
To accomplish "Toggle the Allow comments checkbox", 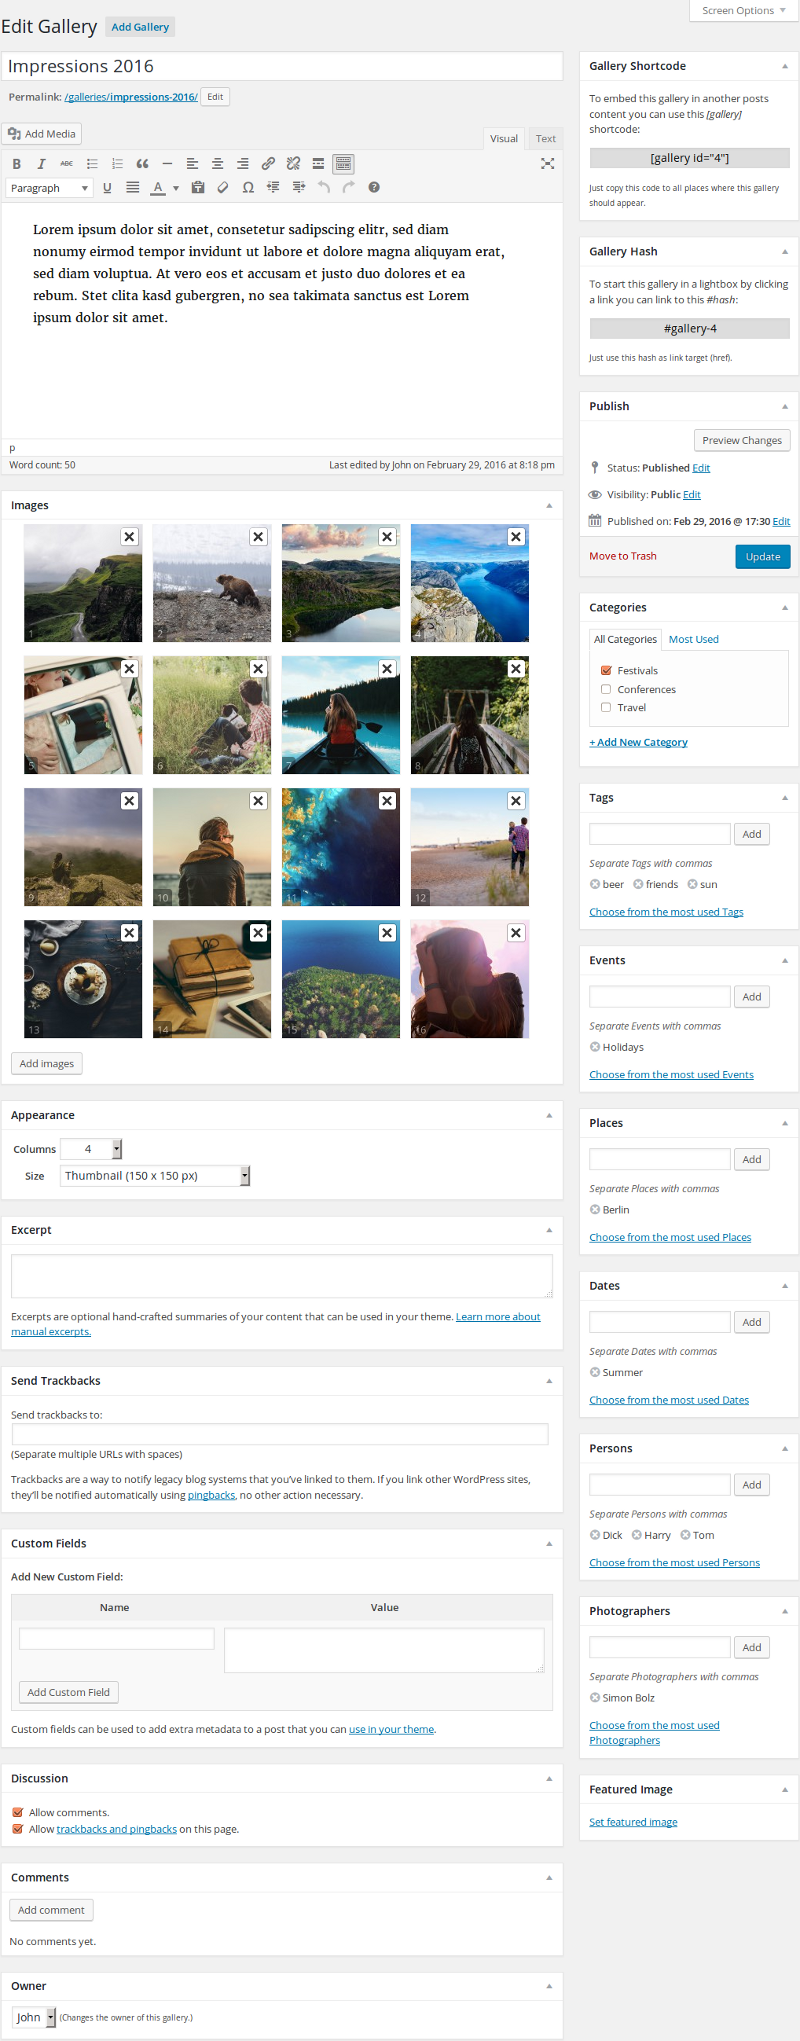I will [x=18, y=1812].
